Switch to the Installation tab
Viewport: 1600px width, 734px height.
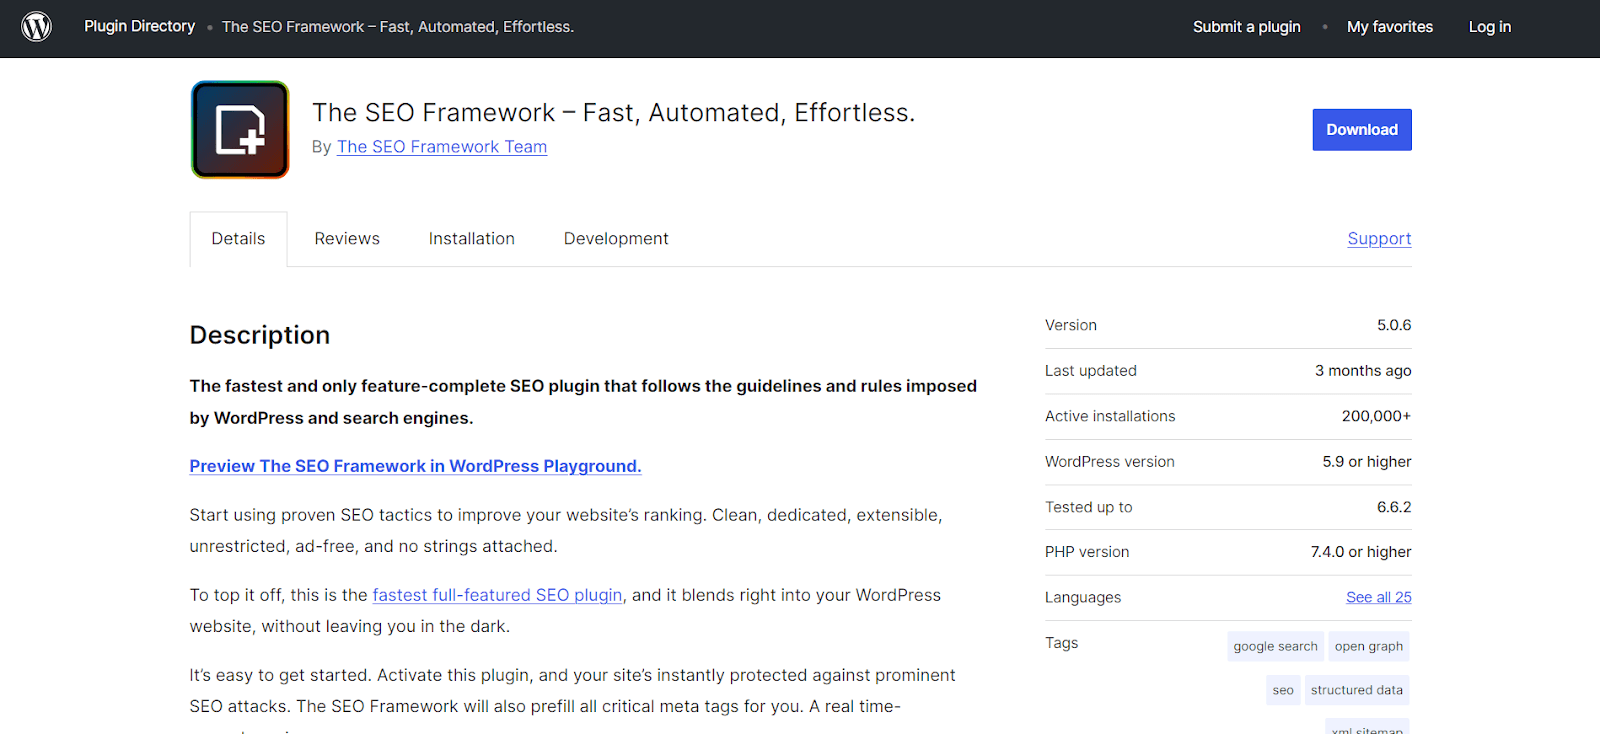point(472,239)
